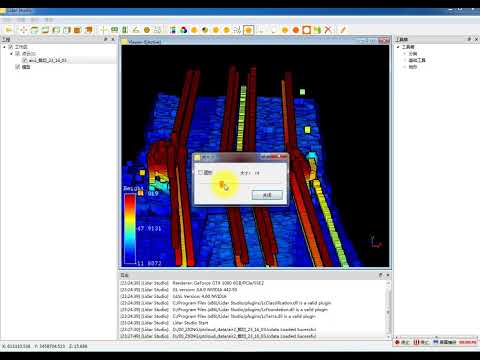Click the close button in the dialog
480x360 pixels.
[x=267, y=195]
